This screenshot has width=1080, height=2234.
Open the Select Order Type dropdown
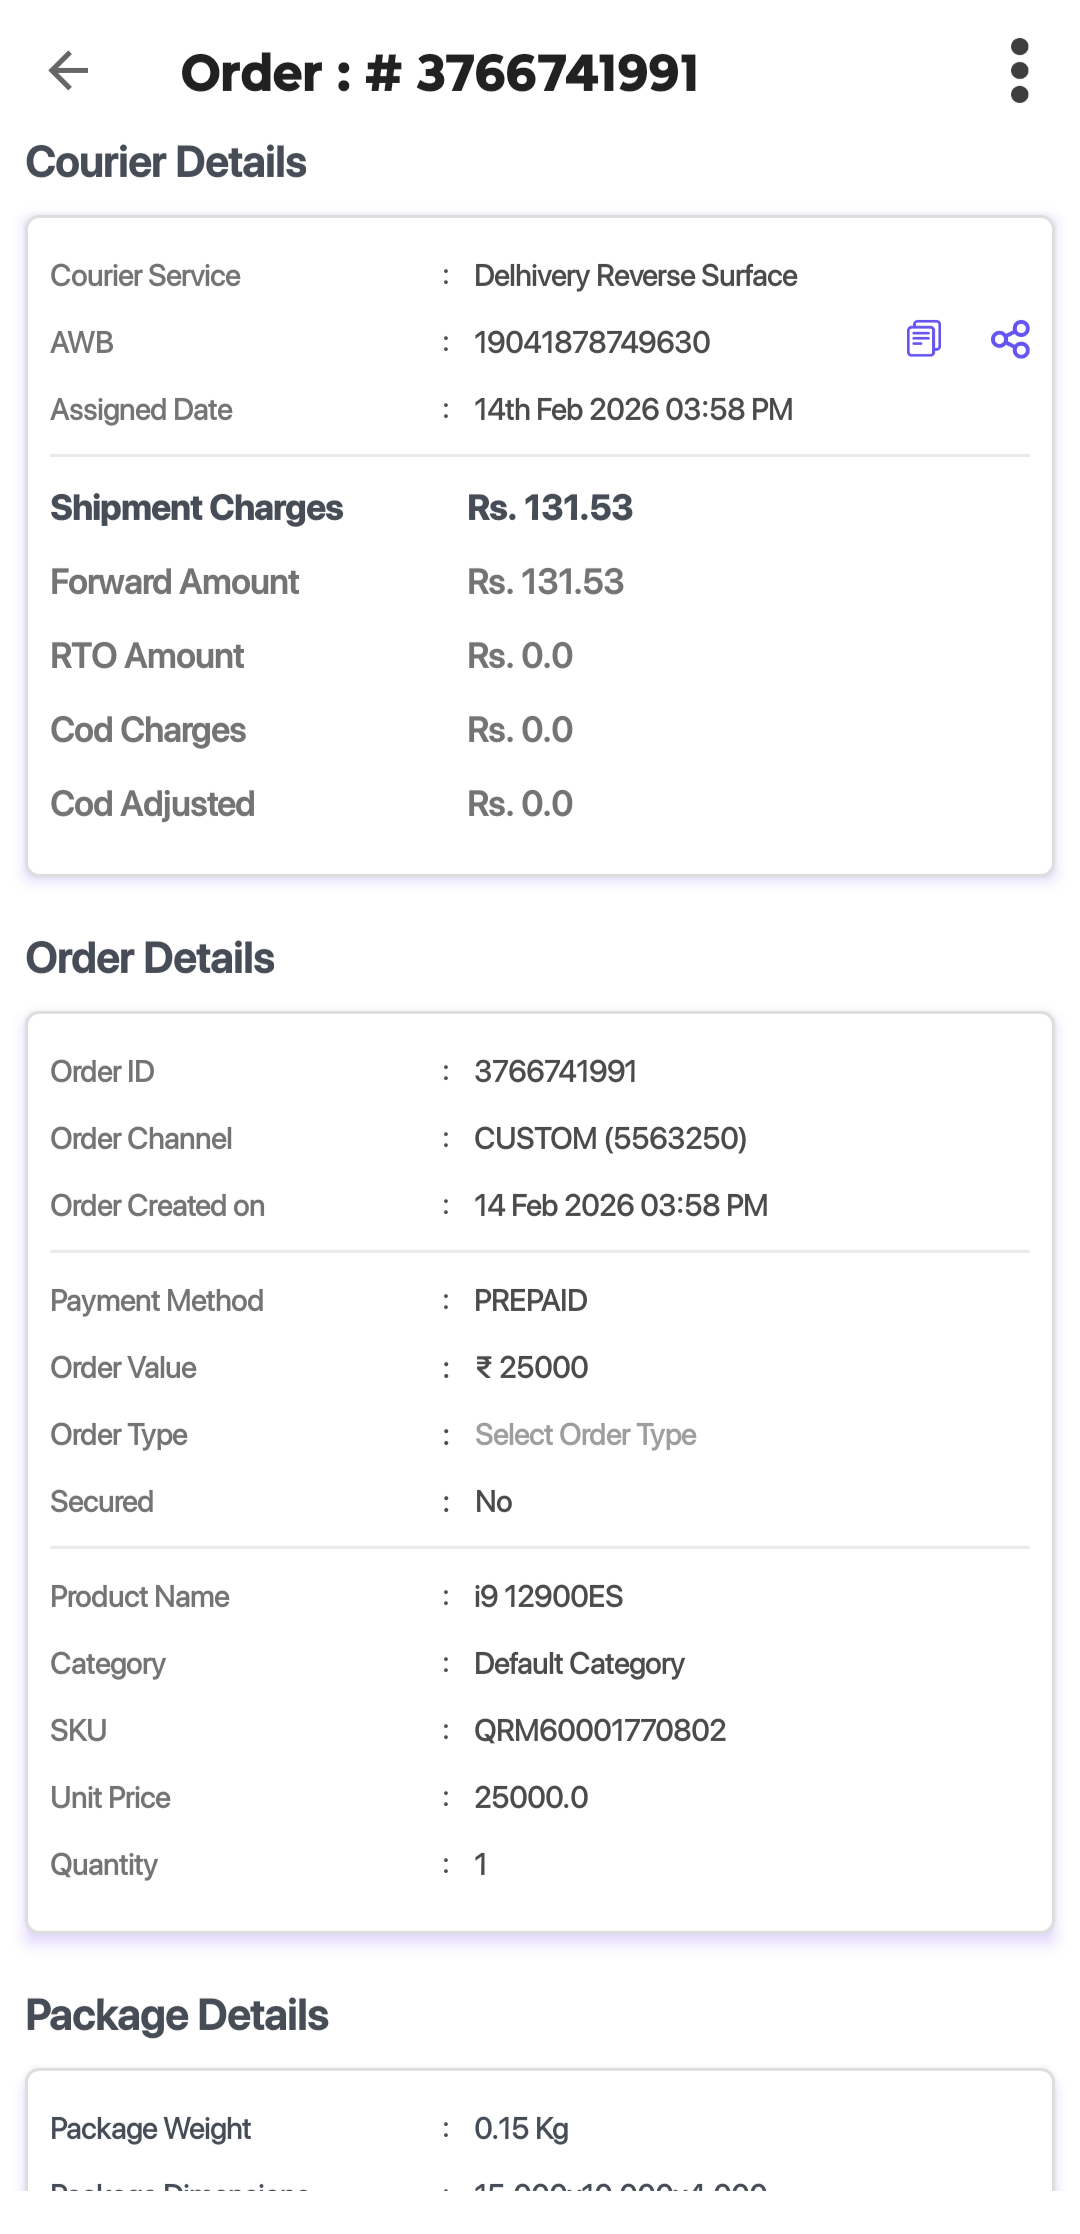pos(585,1435)
